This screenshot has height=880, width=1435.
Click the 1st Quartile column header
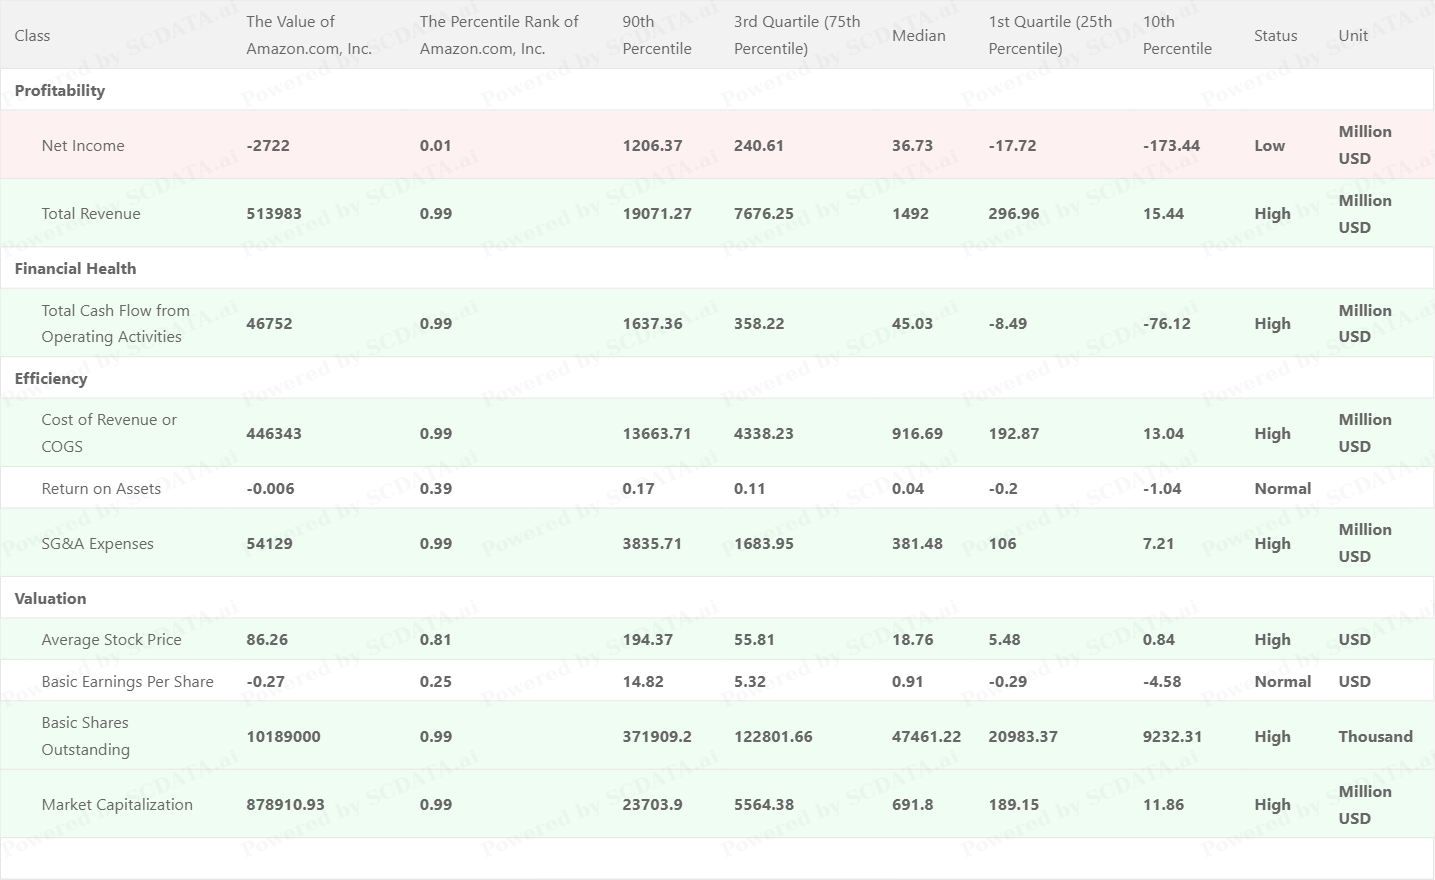point(1050,35)
